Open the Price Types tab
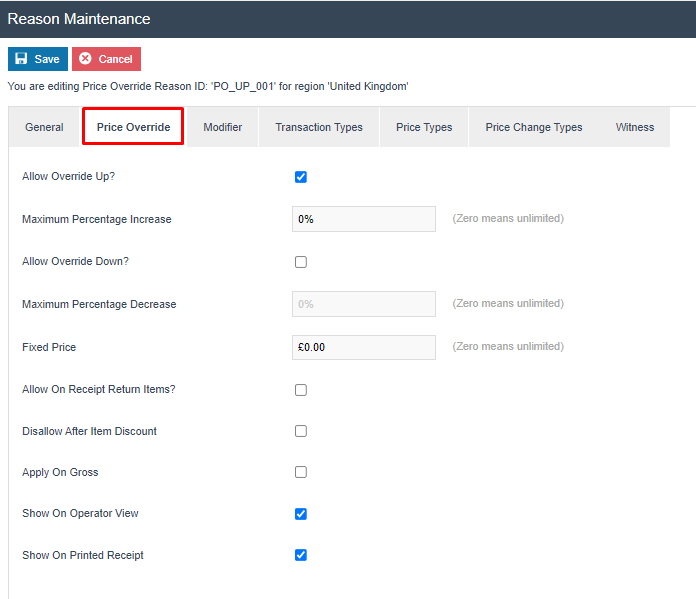 (424, 127)
